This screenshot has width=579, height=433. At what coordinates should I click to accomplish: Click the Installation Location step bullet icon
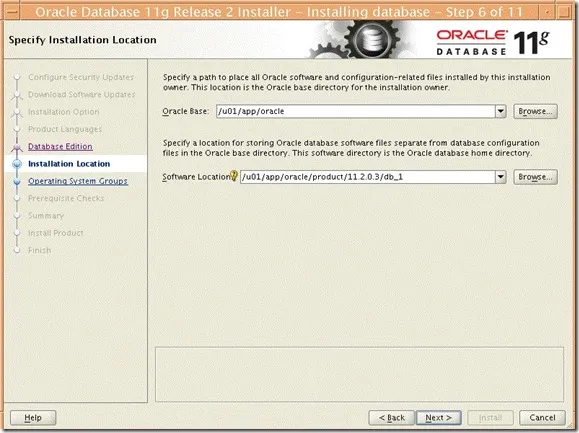17,164
